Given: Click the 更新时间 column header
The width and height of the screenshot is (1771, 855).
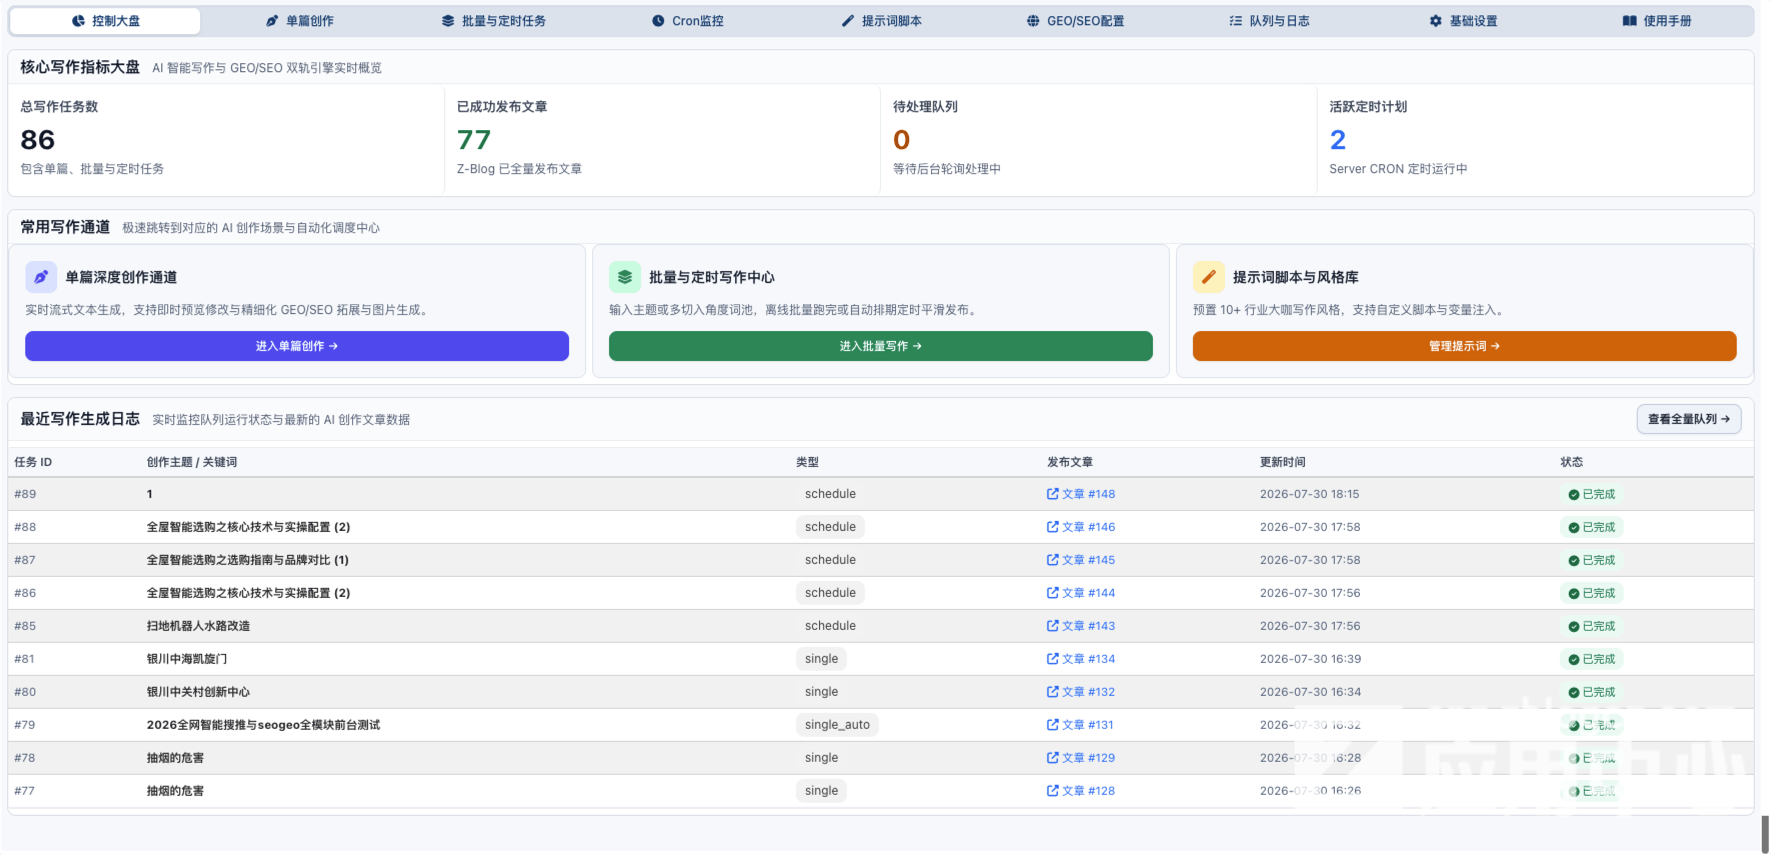Looking at the screenshot, I should 1282,462.
